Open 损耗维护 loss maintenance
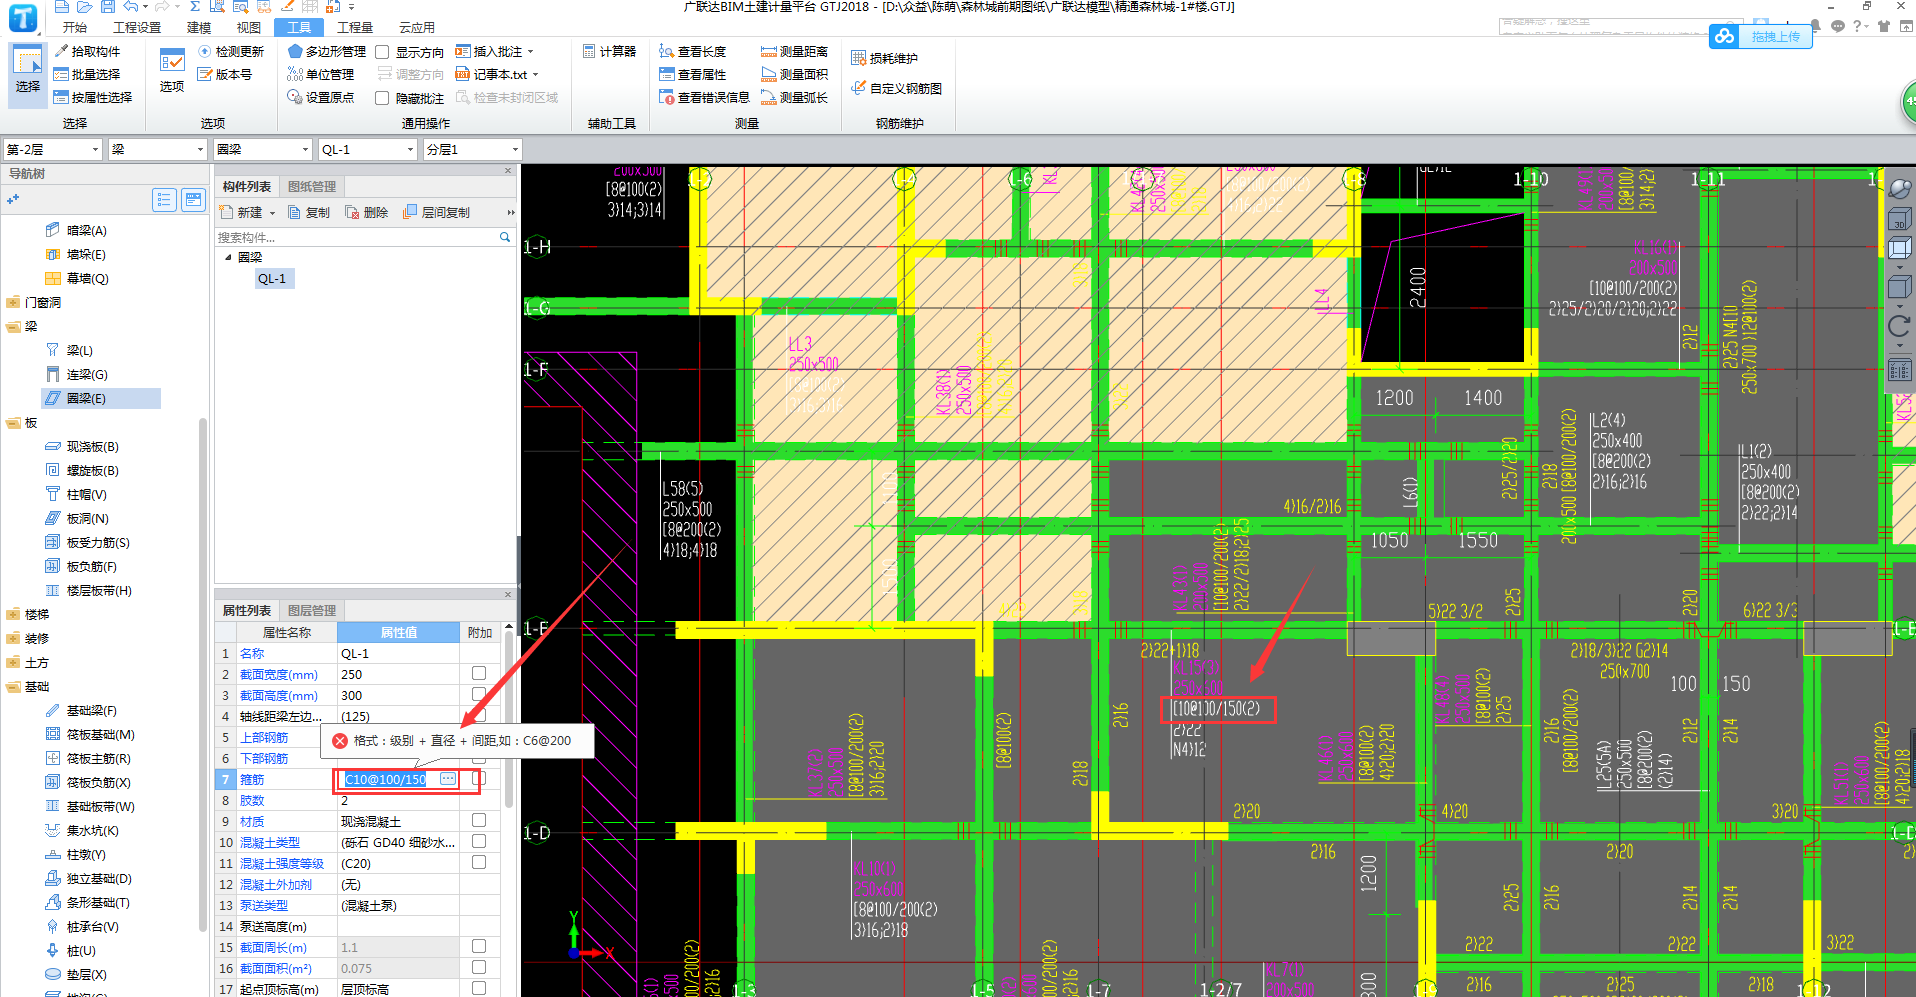 [884, 58]
